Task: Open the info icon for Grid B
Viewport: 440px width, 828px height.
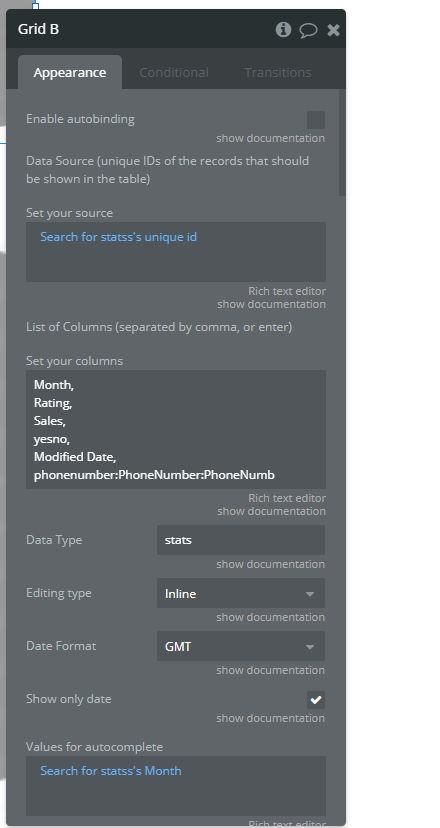Action: [x=283, y=30]
